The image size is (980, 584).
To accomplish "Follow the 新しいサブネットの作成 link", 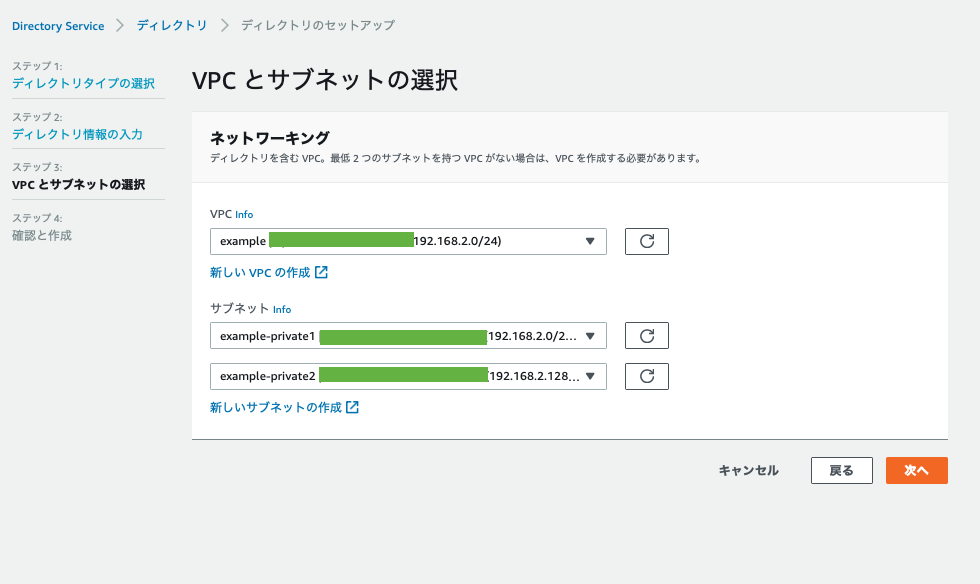I will [275, 408].
